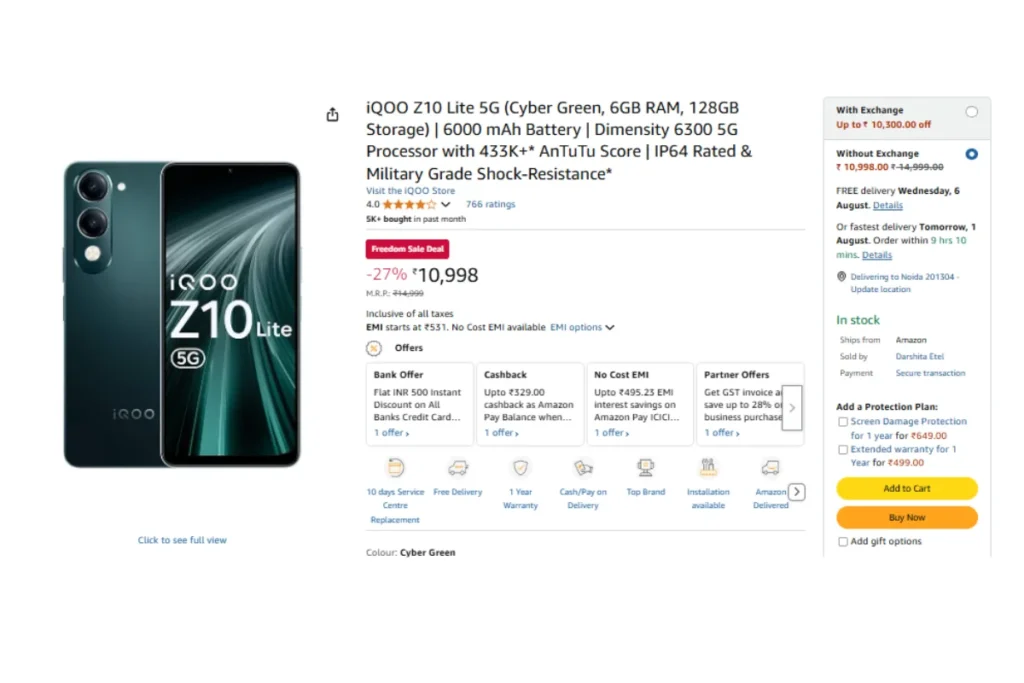
Task: Click the iQOO Z10 Lite product image
Action: (x=182, y=314)
